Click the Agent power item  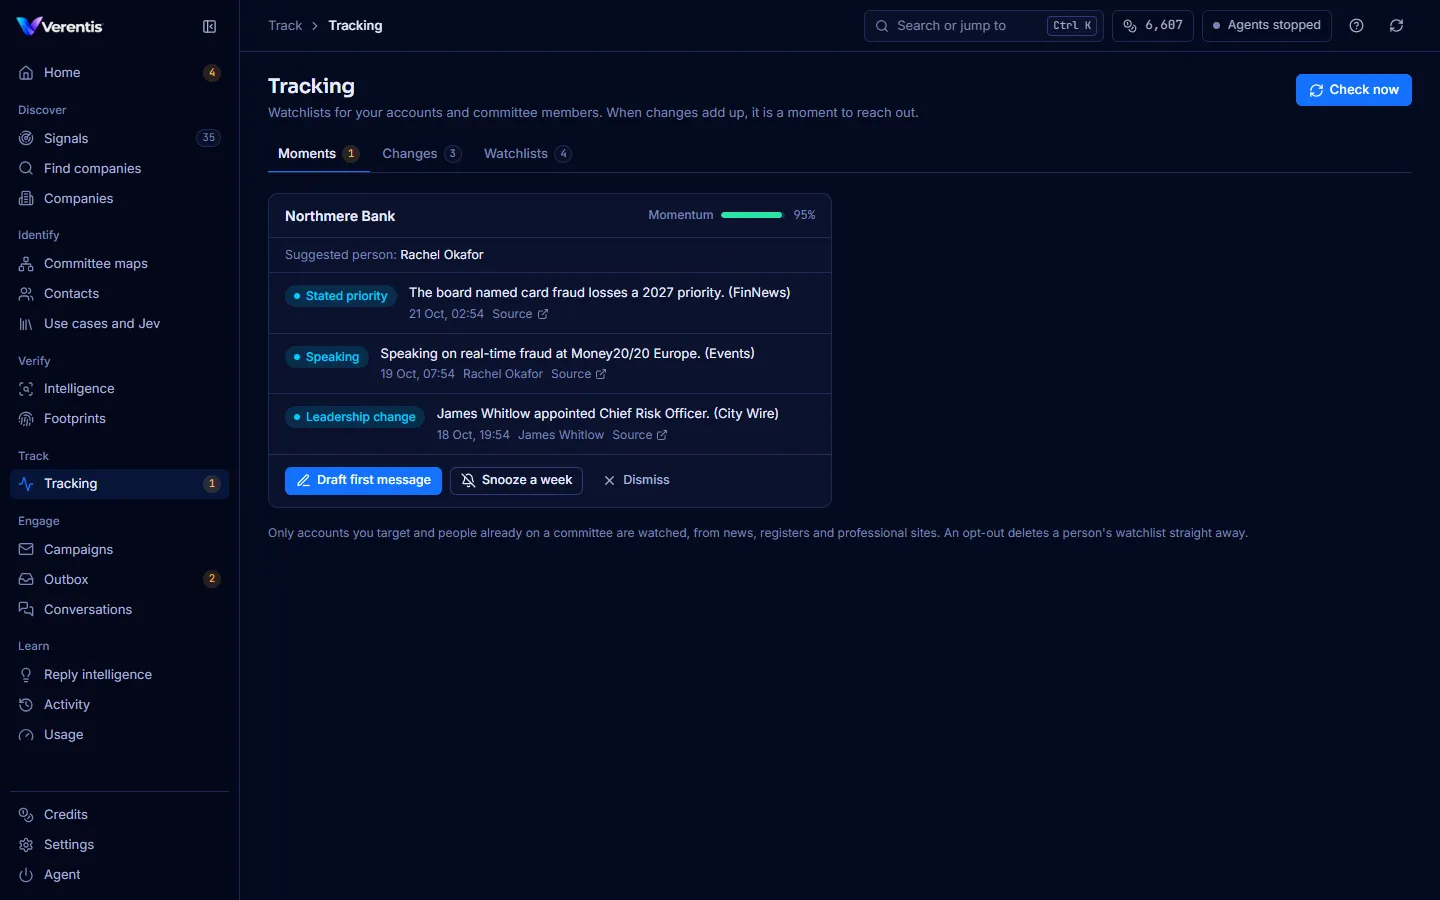pyautogui.click(x=119, y=874)
